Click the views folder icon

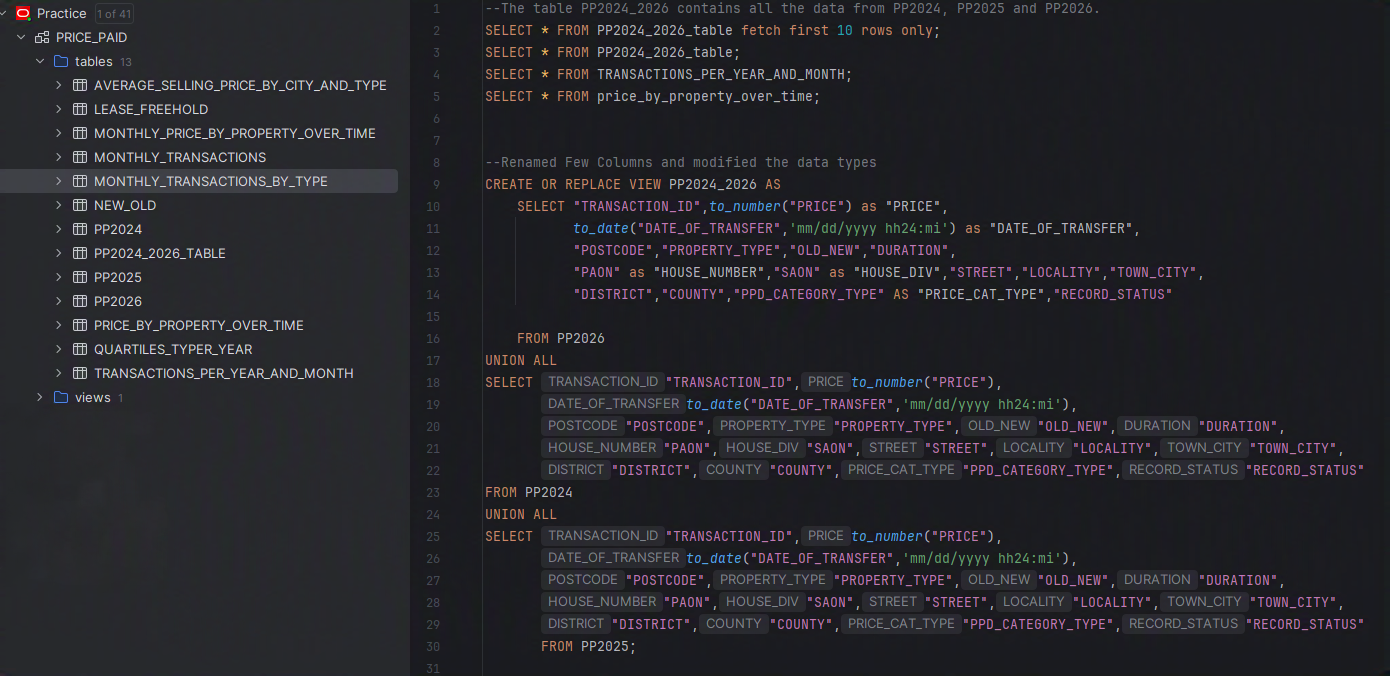[x=61, y=397]
